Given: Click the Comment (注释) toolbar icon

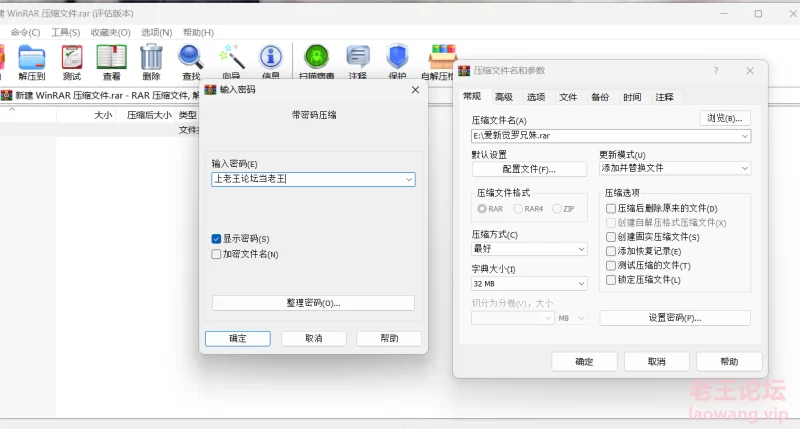Looking at the screenshot, I should [x=358, y=60].
